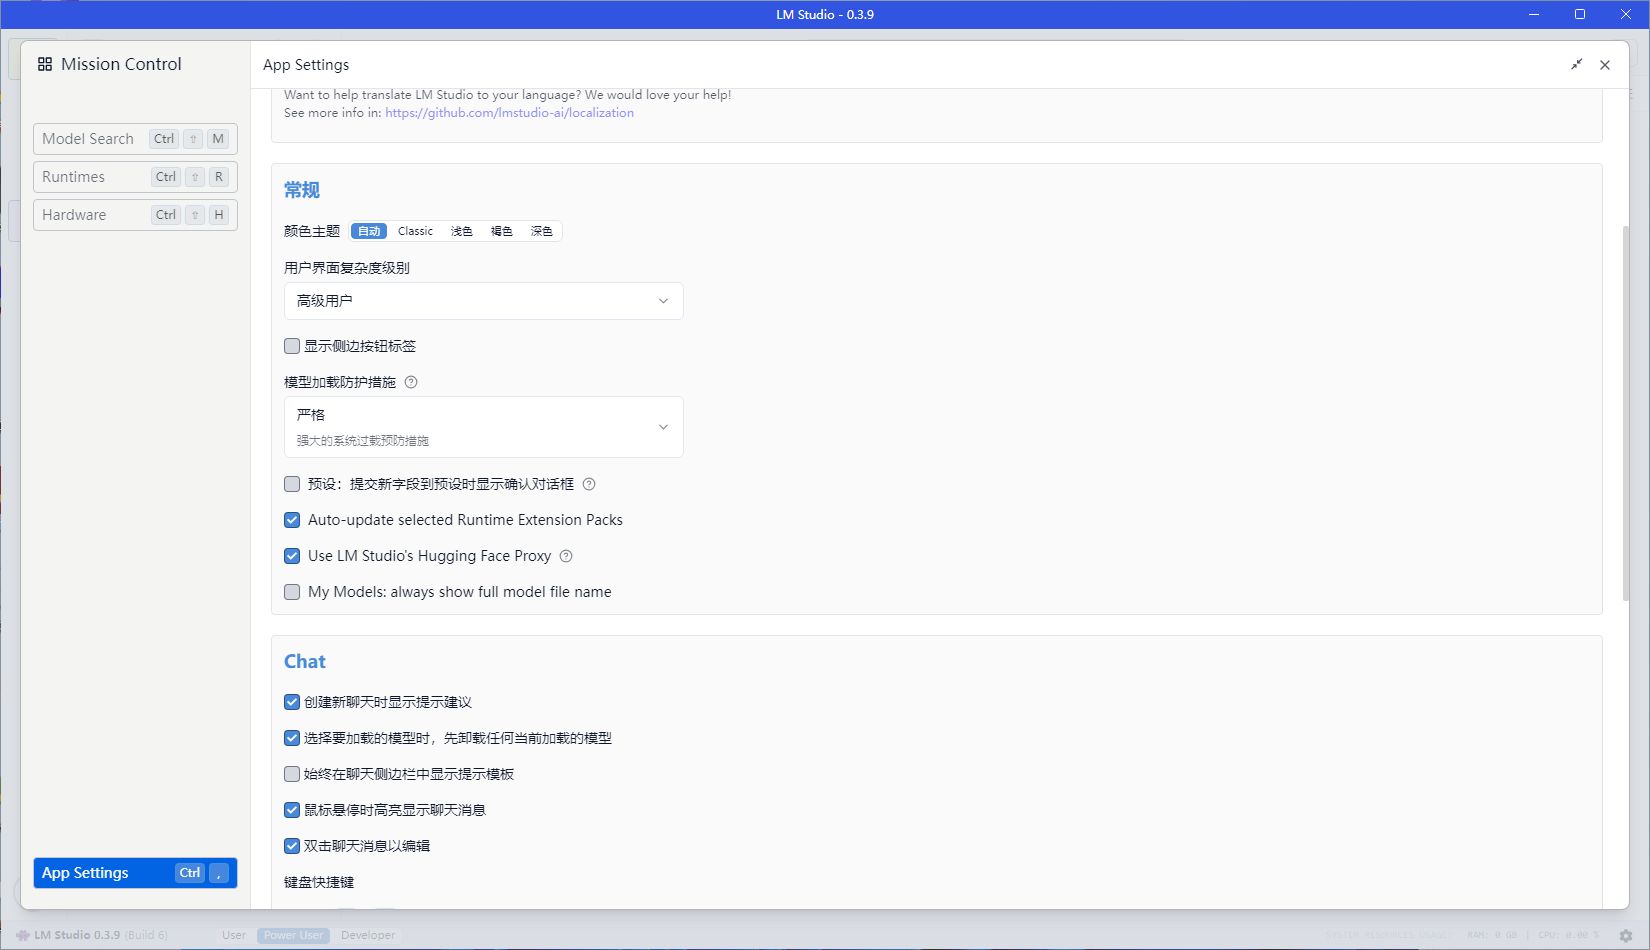This screenshot has width=1650, height=950.
Task: Click the gear icon in the status bar
Action: (x=1626, y=936)
